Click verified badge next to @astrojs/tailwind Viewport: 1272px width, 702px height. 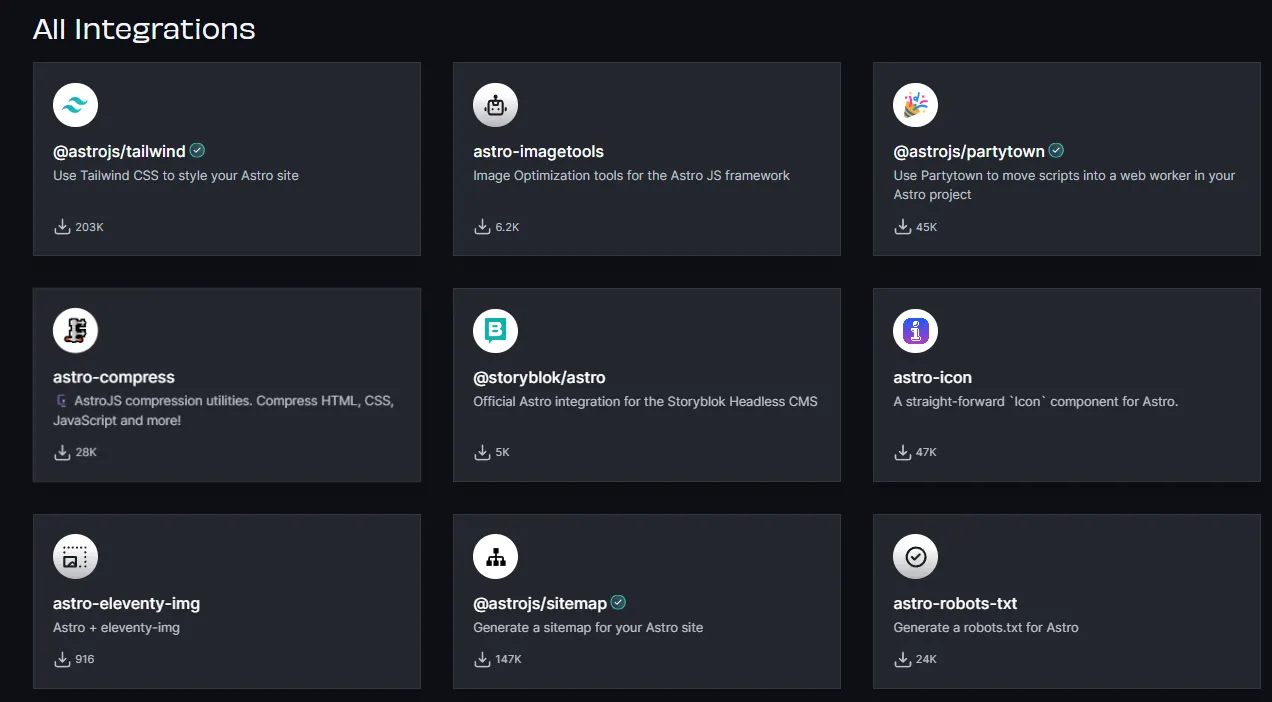click(x=198, y=151)
